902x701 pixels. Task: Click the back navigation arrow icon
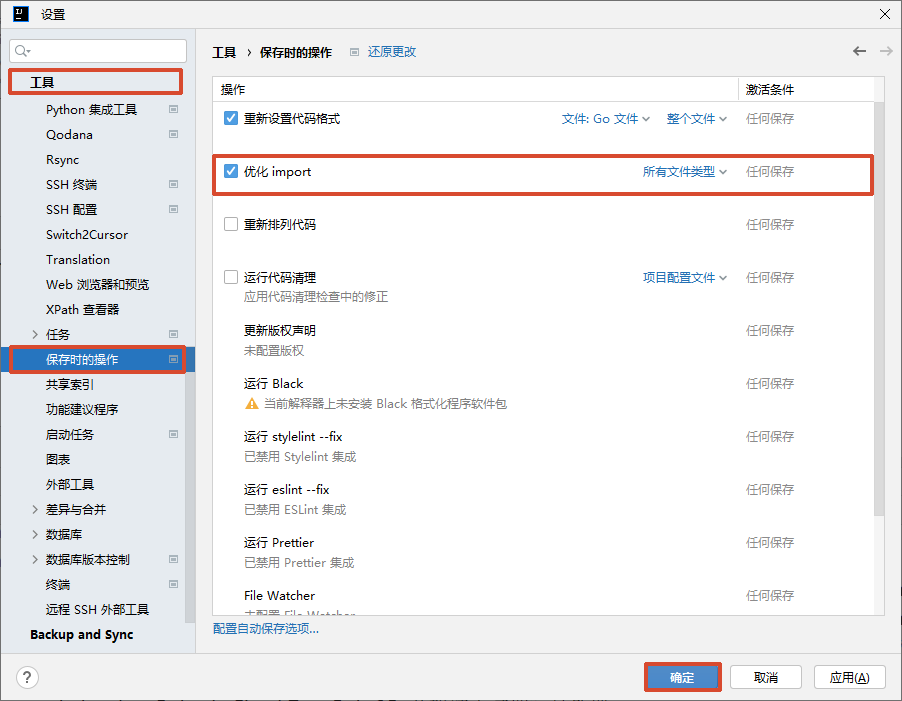[859, 51]
